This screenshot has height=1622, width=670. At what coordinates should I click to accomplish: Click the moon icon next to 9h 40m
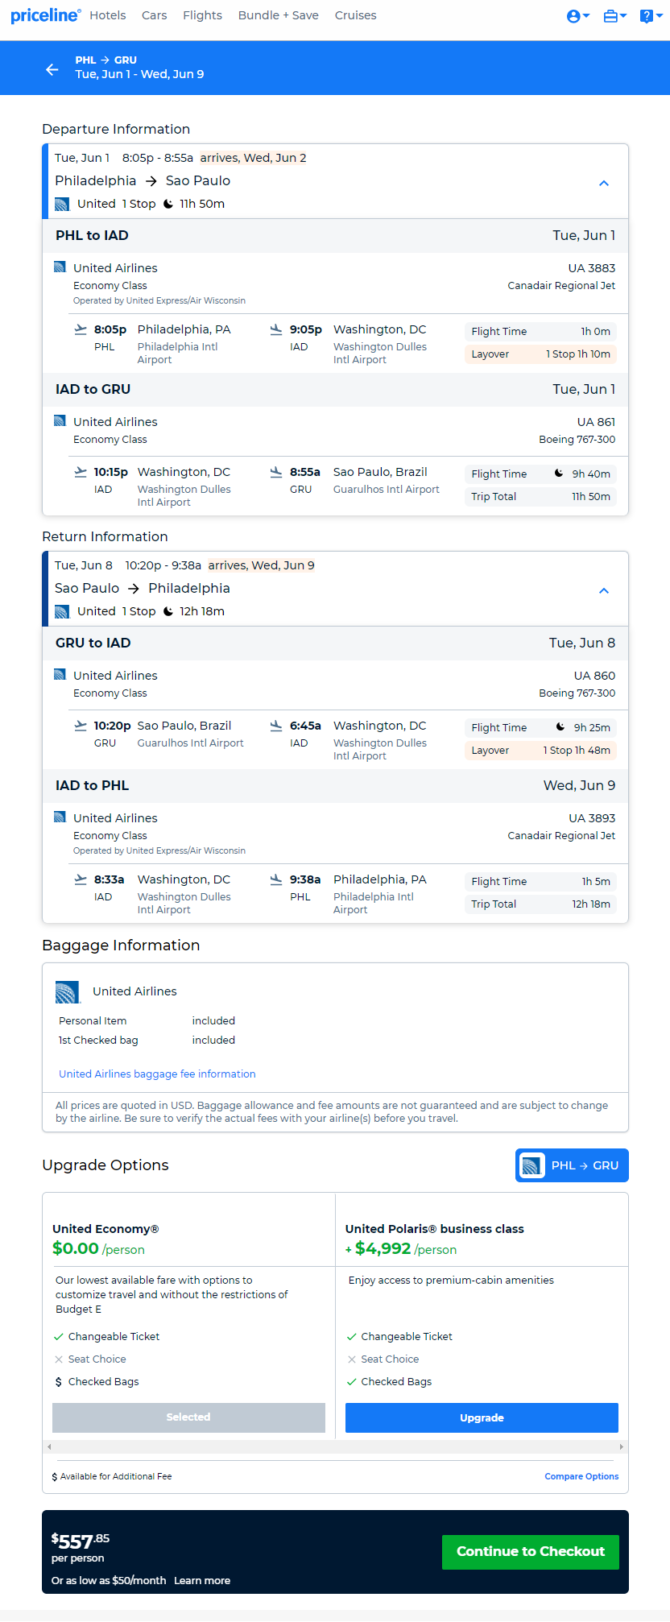[x=559, y=473]
